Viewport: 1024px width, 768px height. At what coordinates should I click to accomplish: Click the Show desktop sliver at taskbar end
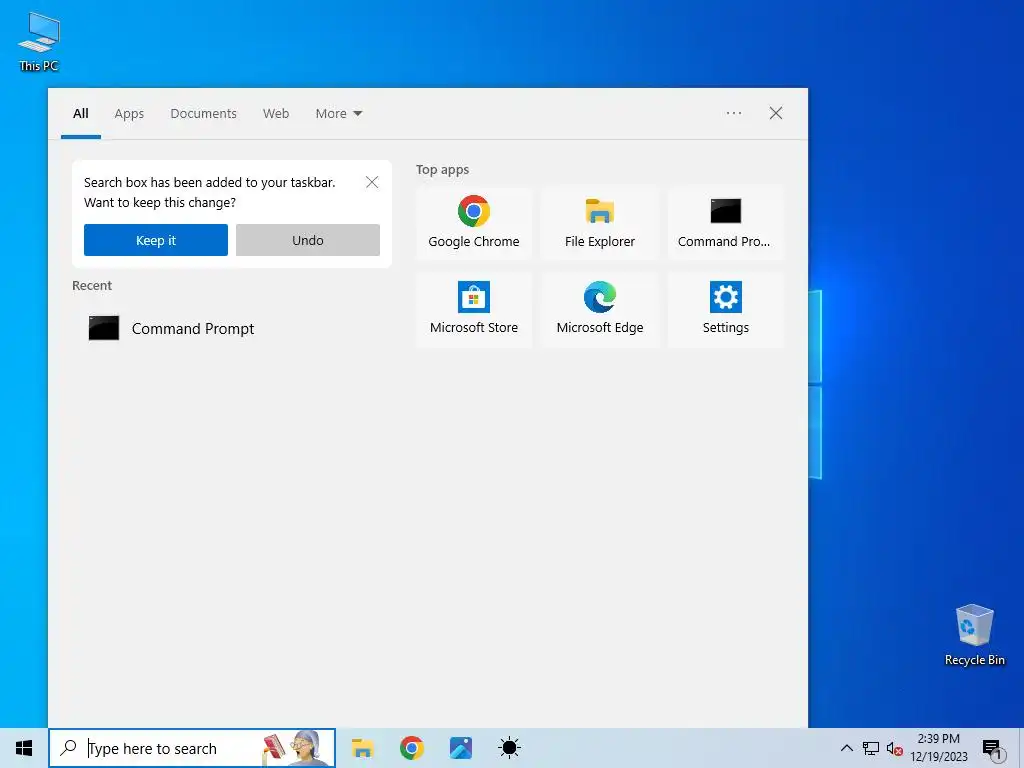pyautogui.click(x=1021, y=748)
